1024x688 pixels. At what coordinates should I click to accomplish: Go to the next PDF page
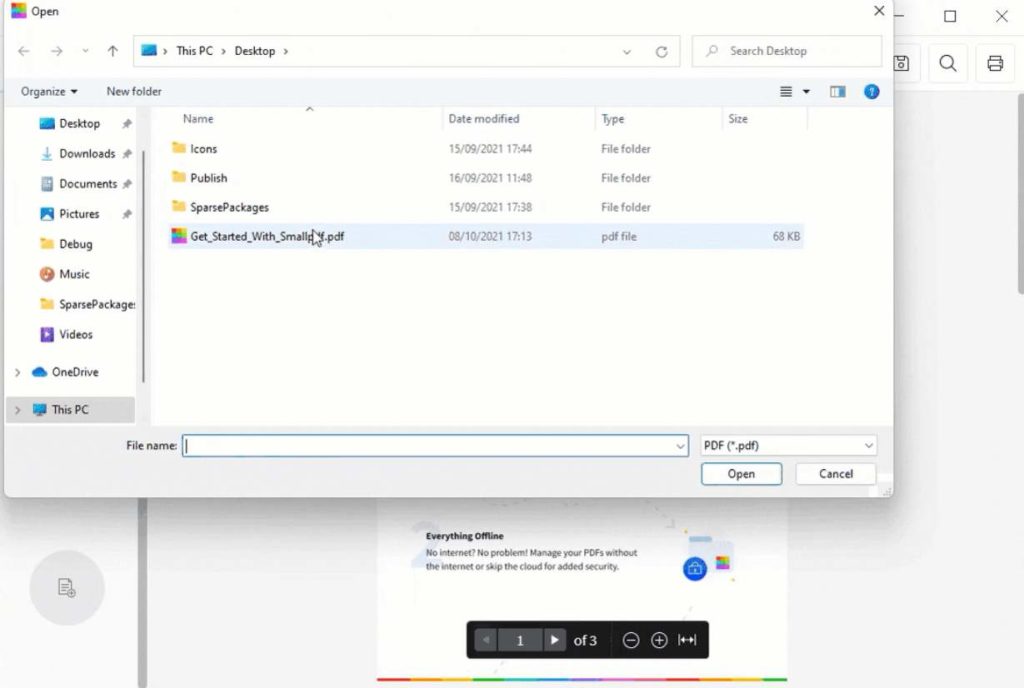tap(554, 640)
